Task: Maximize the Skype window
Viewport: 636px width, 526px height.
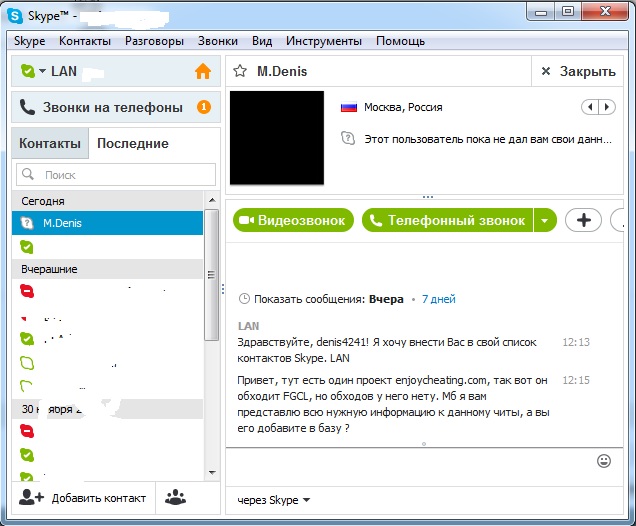Action: [568, 11]
